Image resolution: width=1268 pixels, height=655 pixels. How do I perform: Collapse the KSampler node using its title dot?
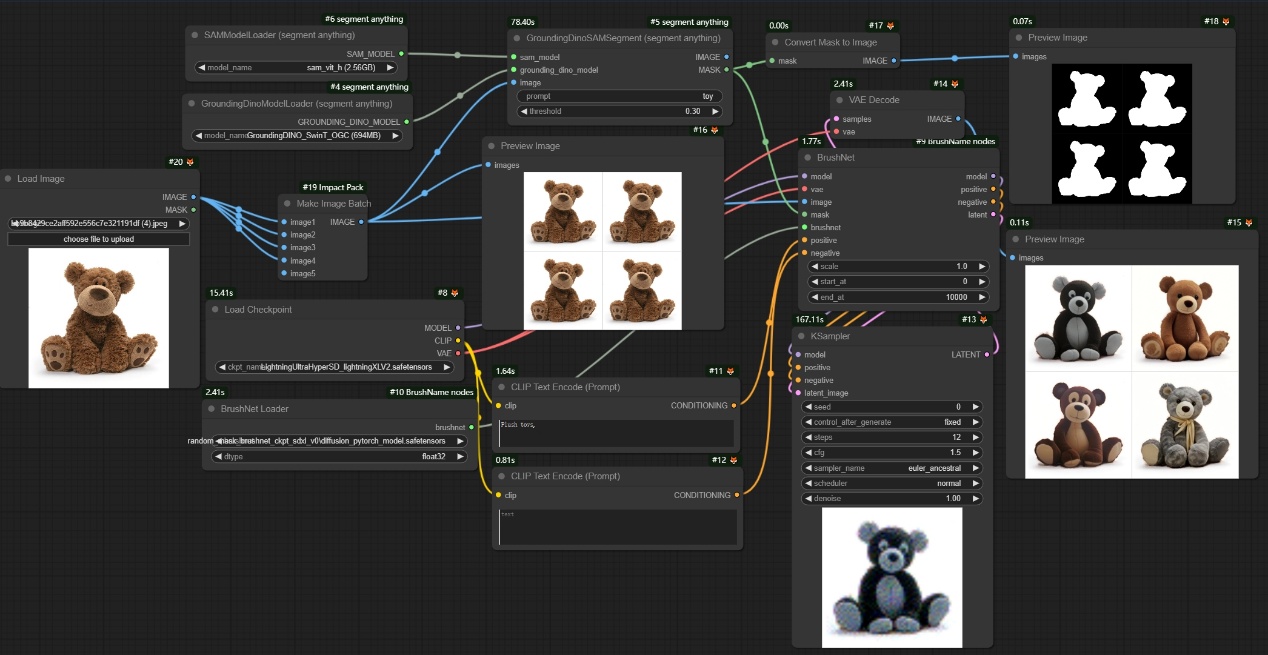(x=801, y=336)
